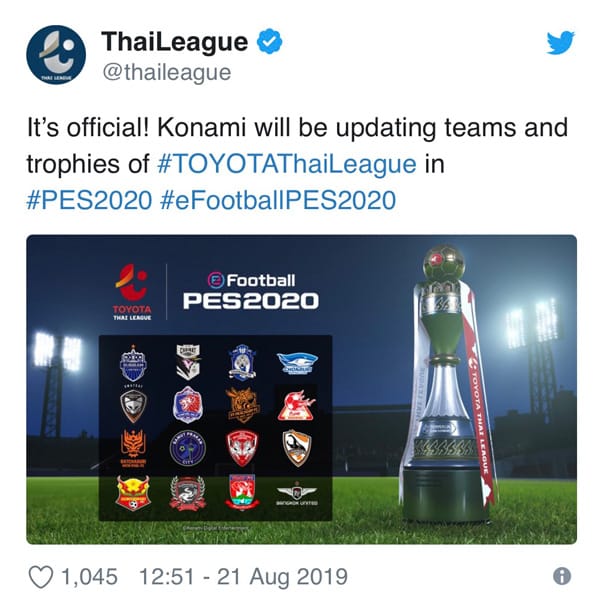This screenshot has height=599, width=600.
Task: Open the trophy in the tweet image
Action: (448, 385)
